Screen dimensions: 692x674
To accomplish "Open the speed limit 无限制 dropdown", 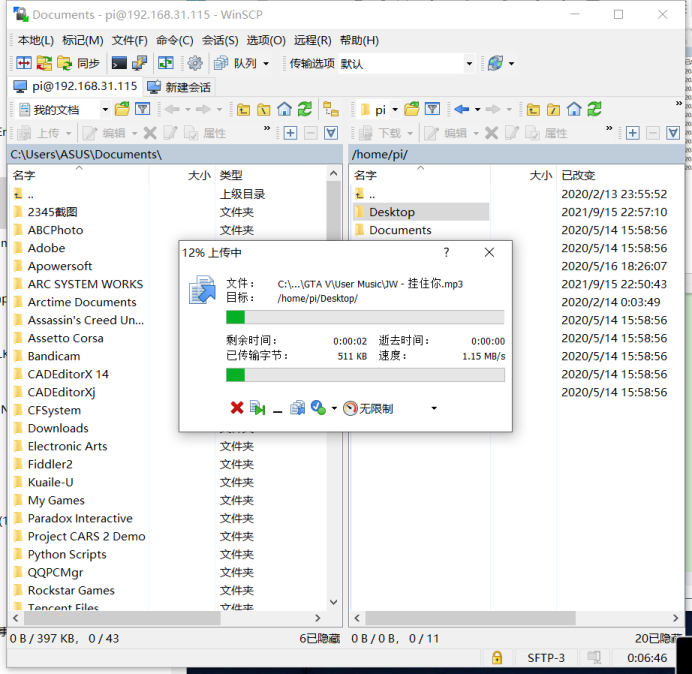I will (434, 408).
